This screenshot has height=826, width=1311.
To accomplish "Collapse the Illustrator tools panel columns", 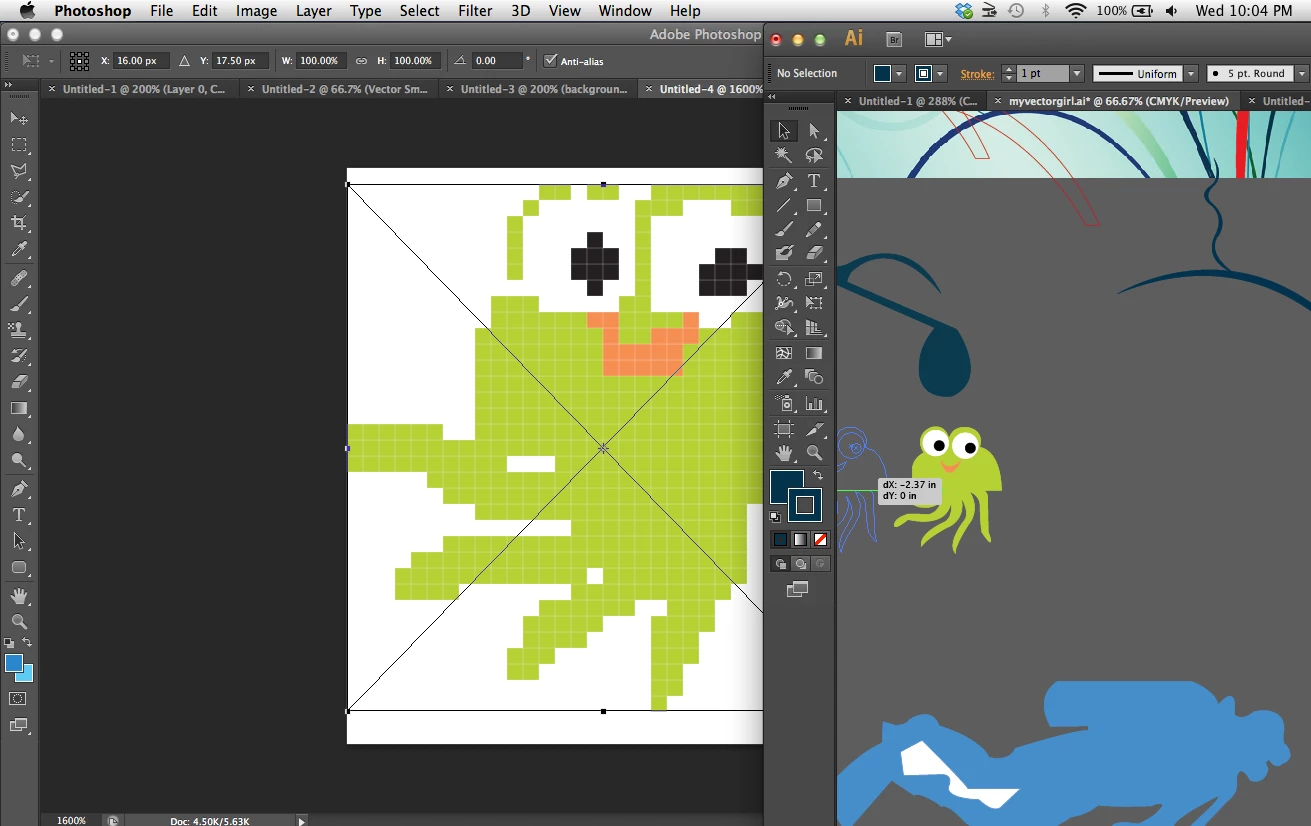I will pos(772,97).
